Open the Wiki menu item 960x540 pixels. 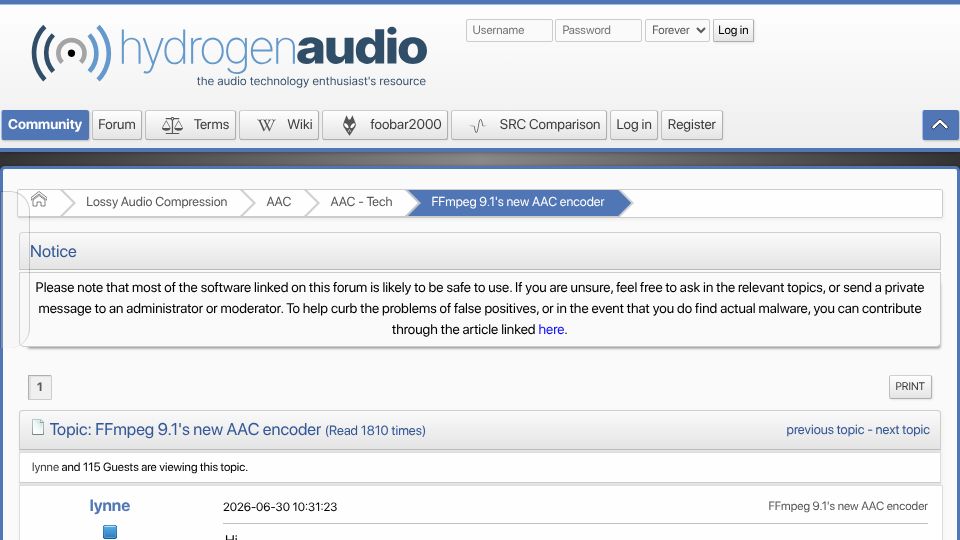click(279, 125)
